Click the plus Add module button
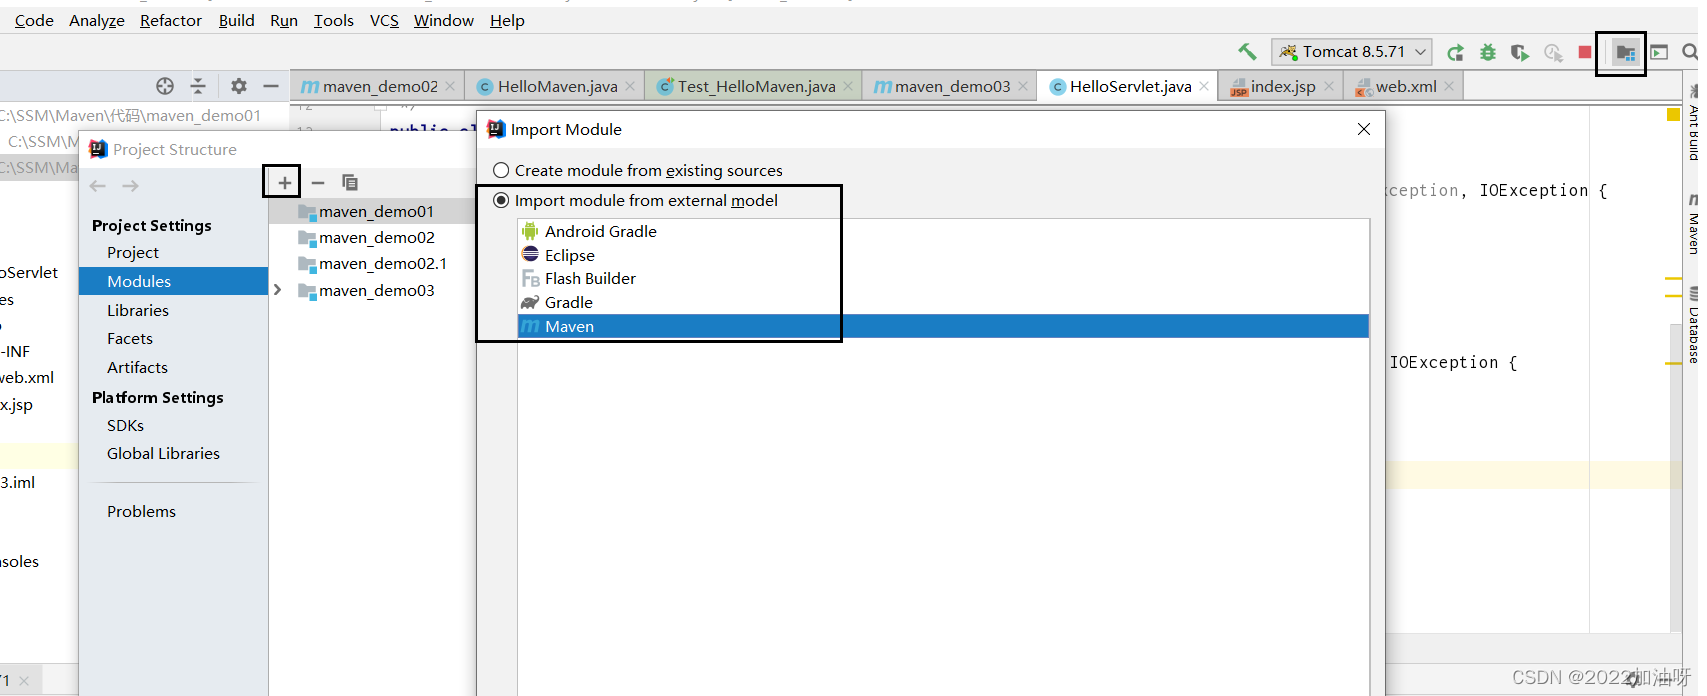The width and height of the screenshot is (1707, 696). pos(284,182)
